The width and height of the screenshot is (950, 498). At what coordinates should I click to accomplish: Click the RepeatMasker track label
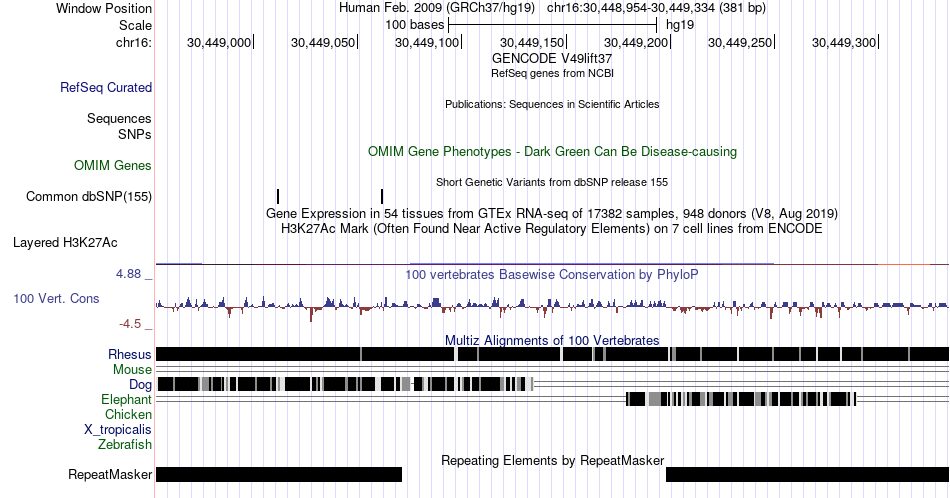(x=110, y=474)
